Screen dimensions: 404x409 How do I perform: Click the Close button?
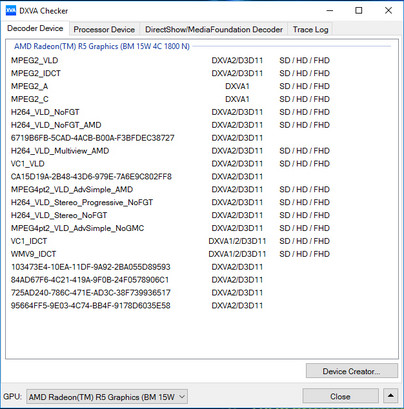point(340,396)
